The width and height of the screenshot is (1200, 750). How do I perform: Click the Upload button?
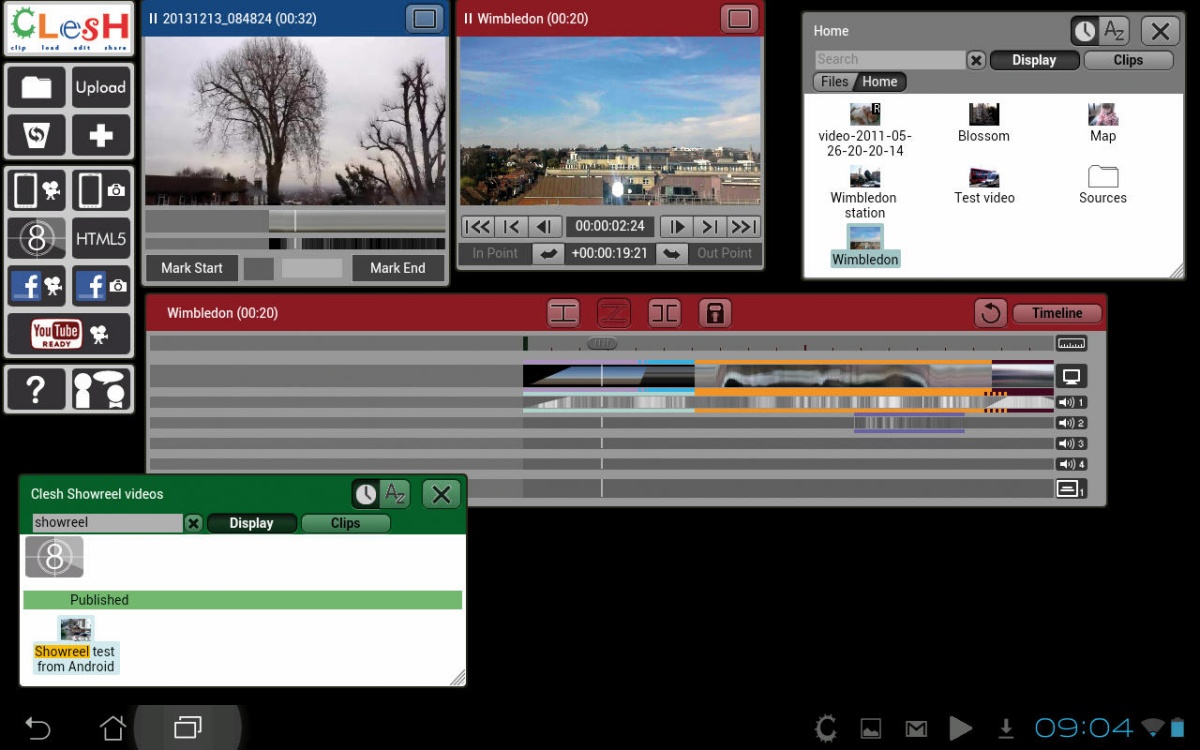click(101, 88)
